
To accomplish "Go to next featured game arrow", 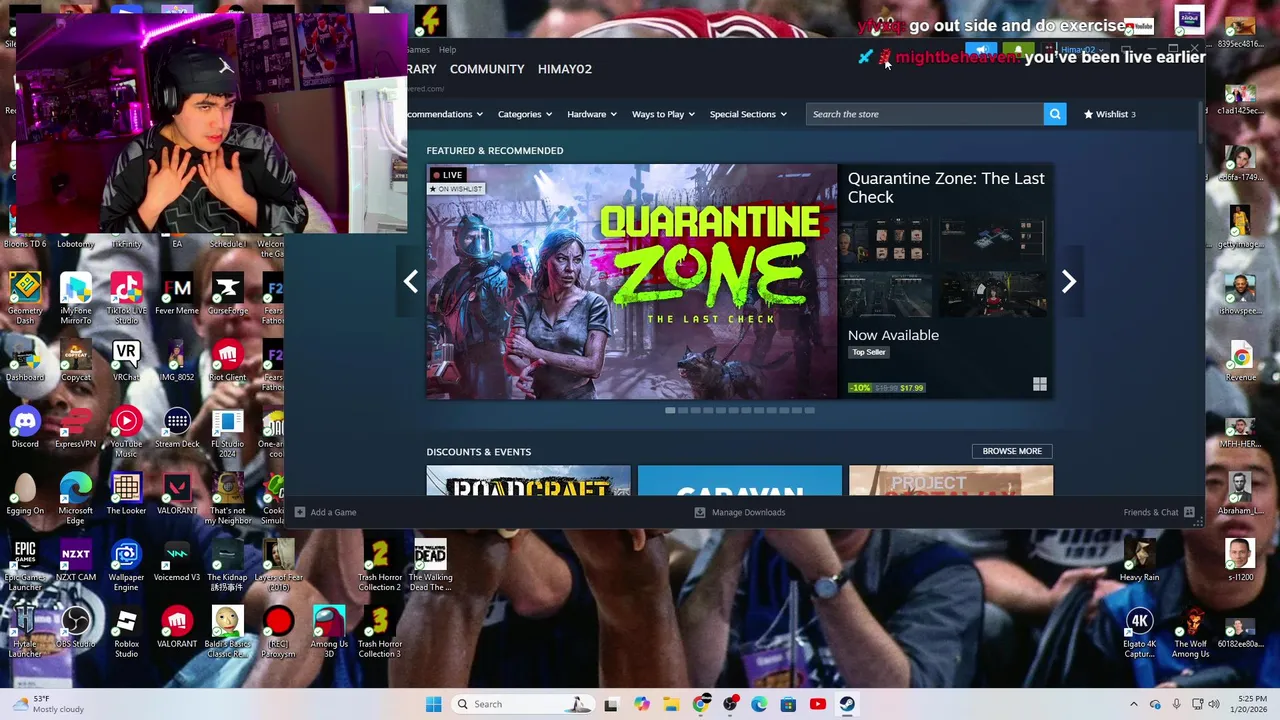I will click(1068, 282).
